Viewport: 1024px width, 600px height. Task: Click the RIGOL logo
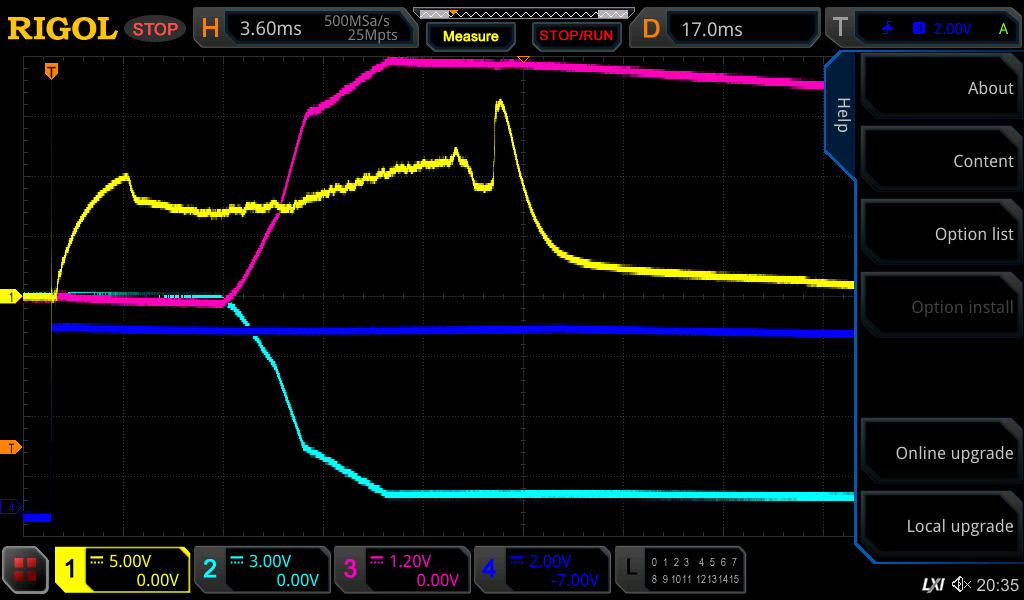(62, 29)
